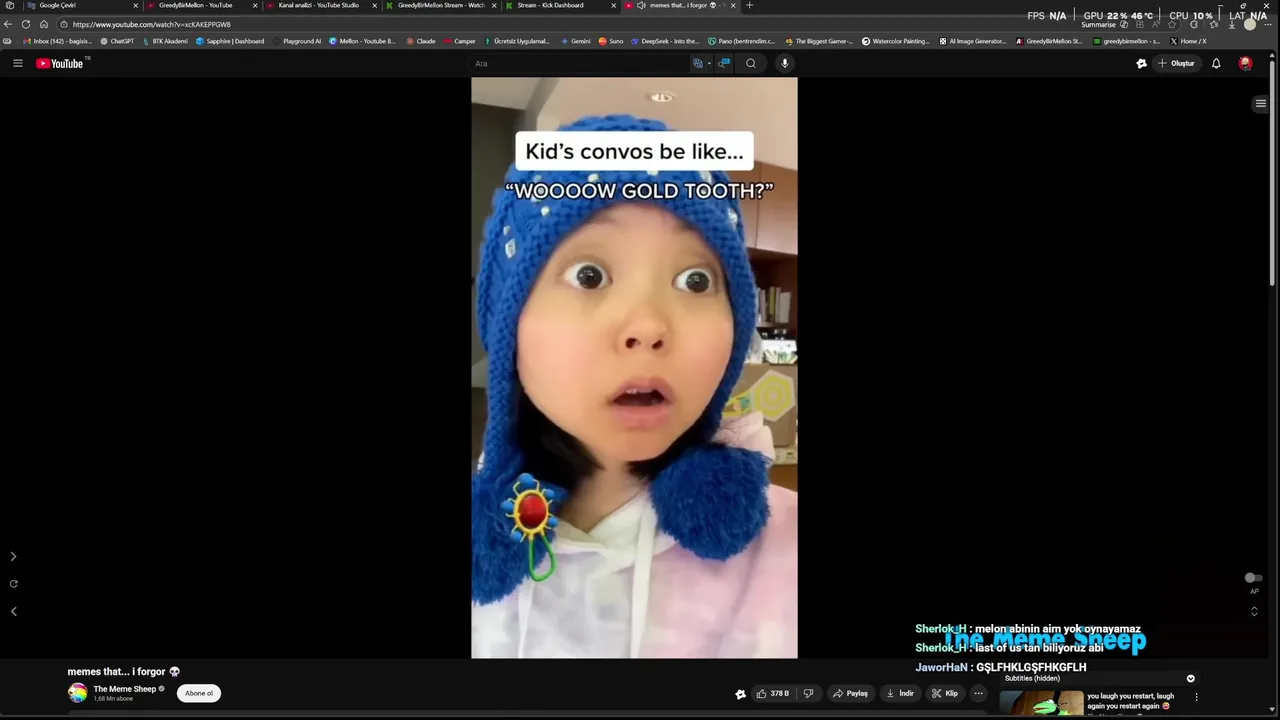Switch to Stream - Kick Dashboard tab

560,5
